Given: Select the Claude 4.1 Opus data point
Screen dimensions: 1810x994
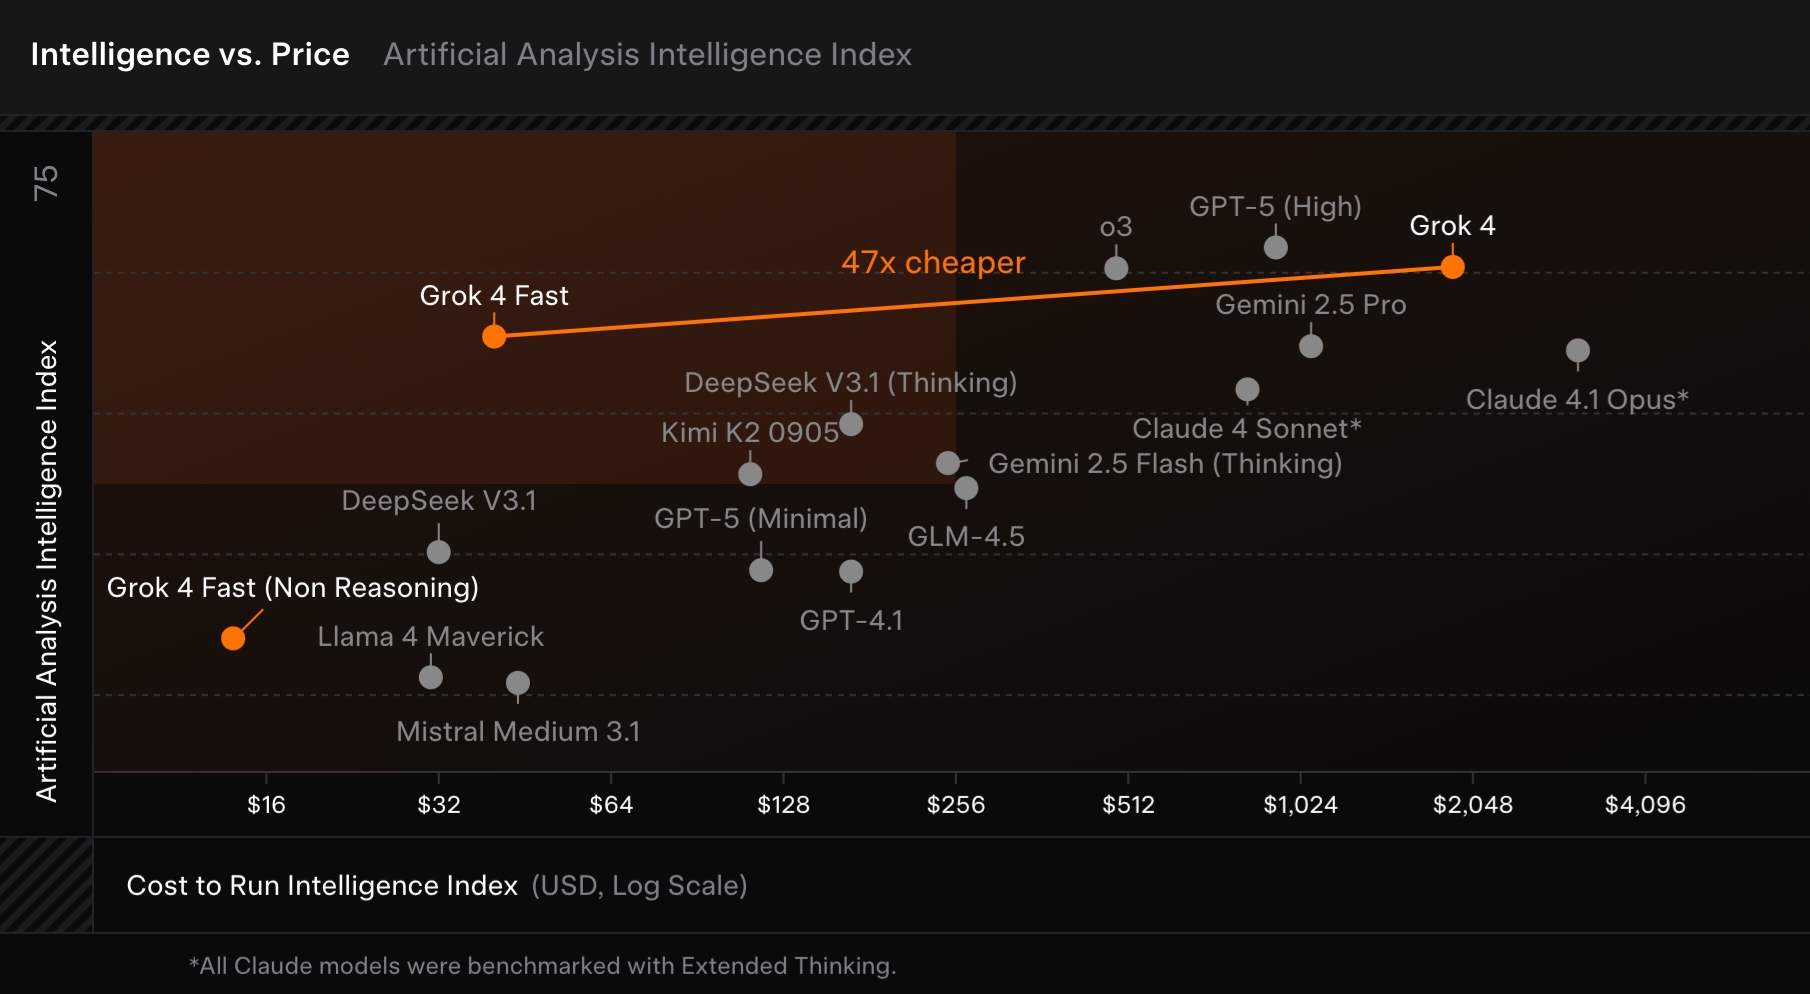Looking at the screenshot, I should [1577, 351].
